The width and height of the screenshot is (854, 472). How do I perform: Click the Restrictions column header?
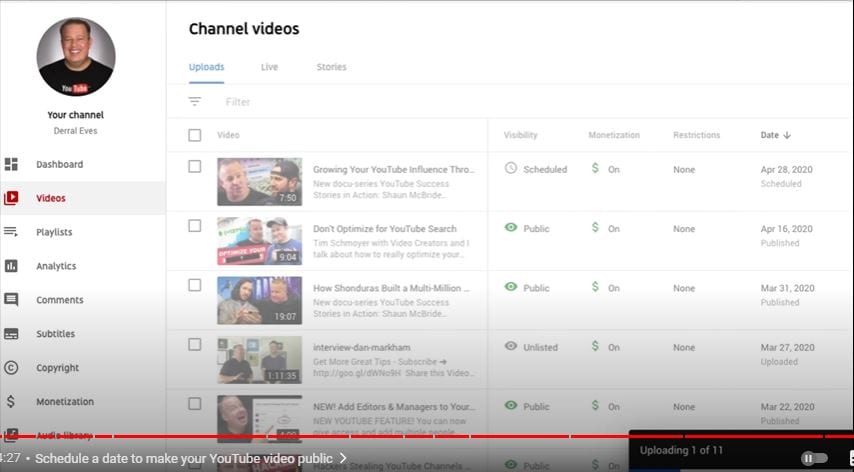tap(697, 135)
